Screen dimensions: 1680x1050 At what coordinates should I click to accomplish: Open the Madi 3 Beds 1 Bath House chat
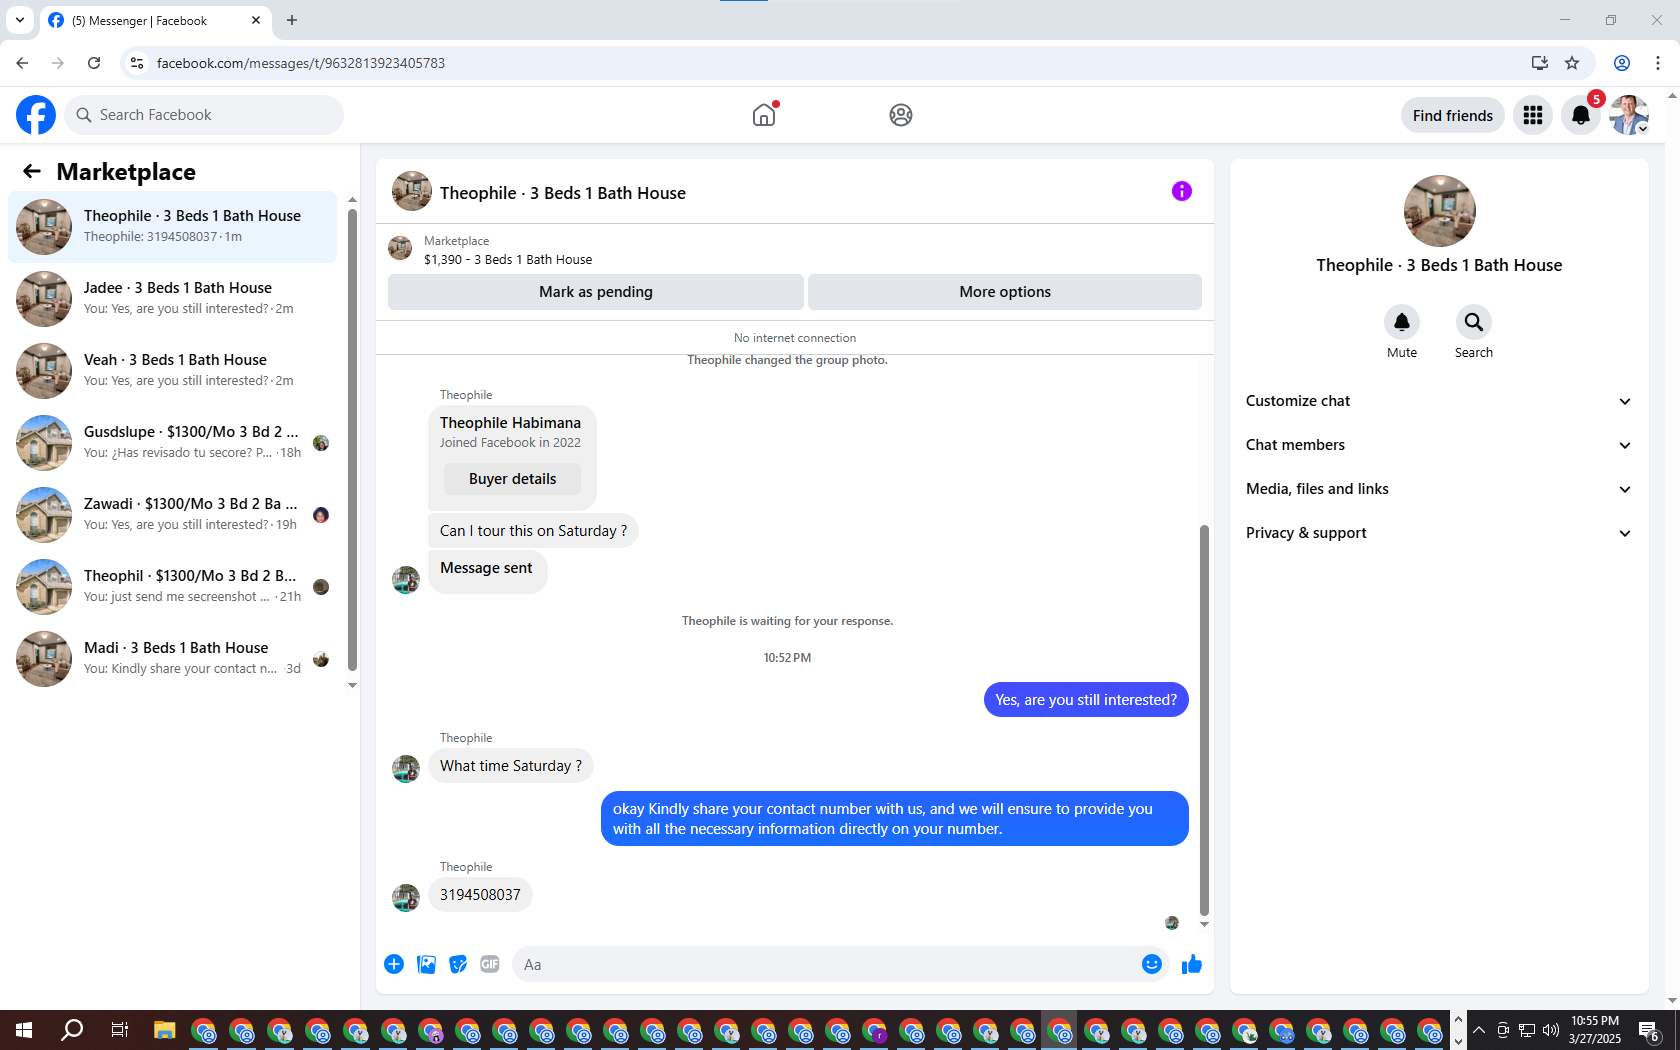172,659
